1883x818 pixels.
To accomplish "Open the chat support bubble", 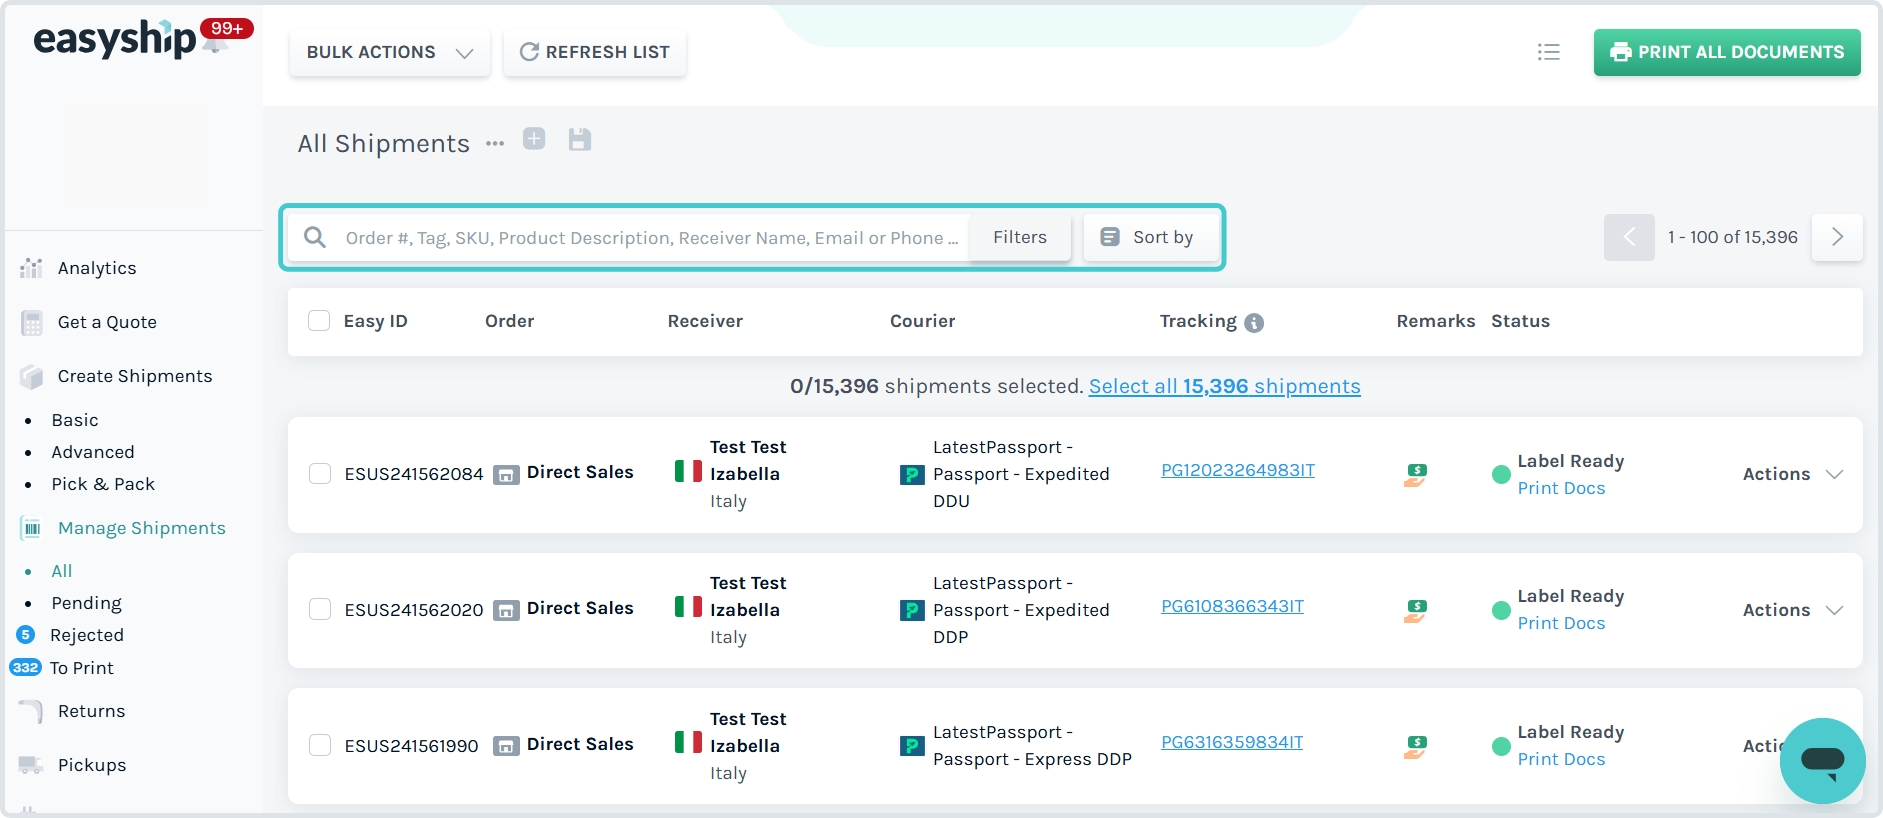I will click(1822, 761).
